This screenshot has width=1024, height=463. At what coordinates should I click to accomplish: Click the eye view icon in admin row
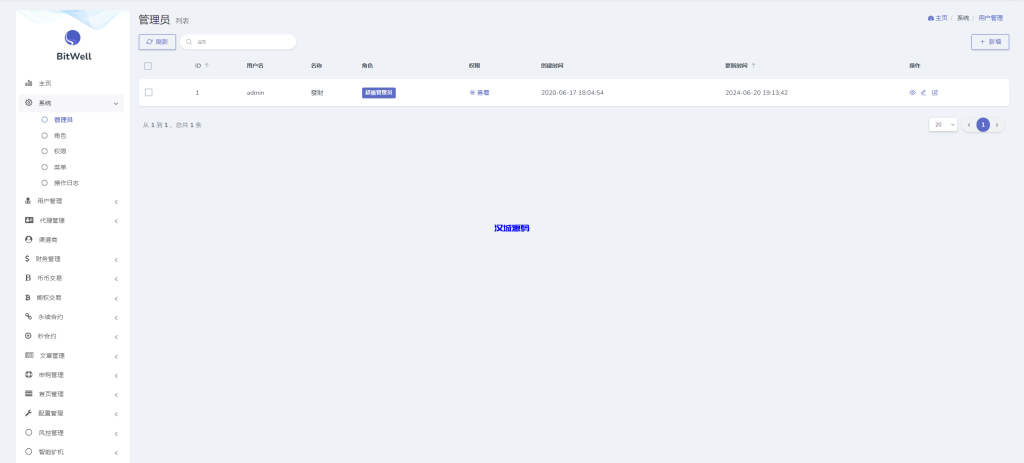point(912,92)
